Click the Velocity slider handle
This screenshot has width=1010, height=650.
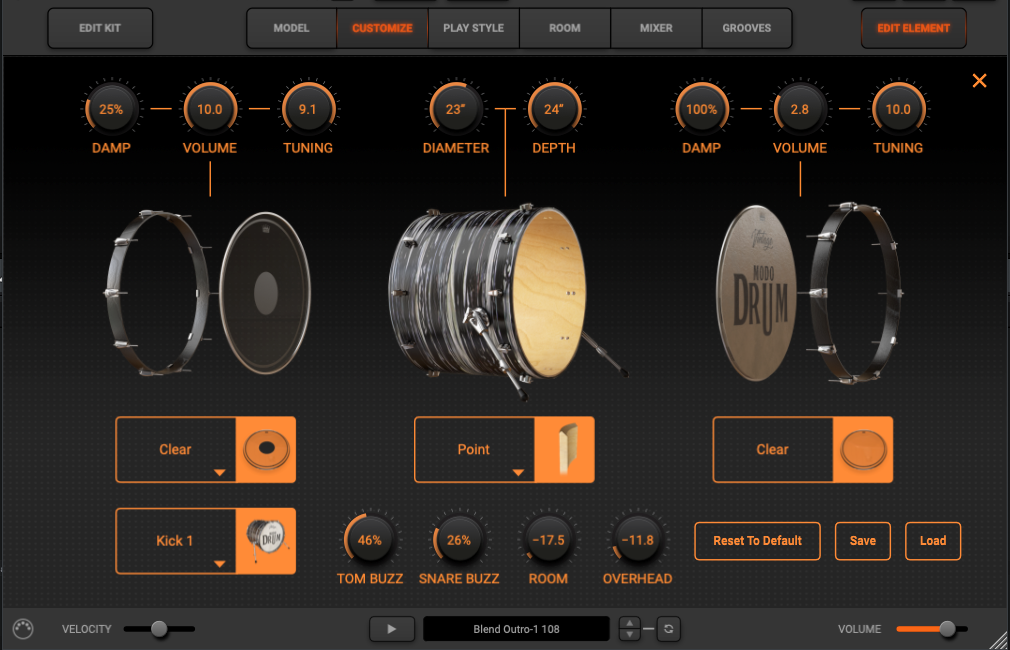159,629
